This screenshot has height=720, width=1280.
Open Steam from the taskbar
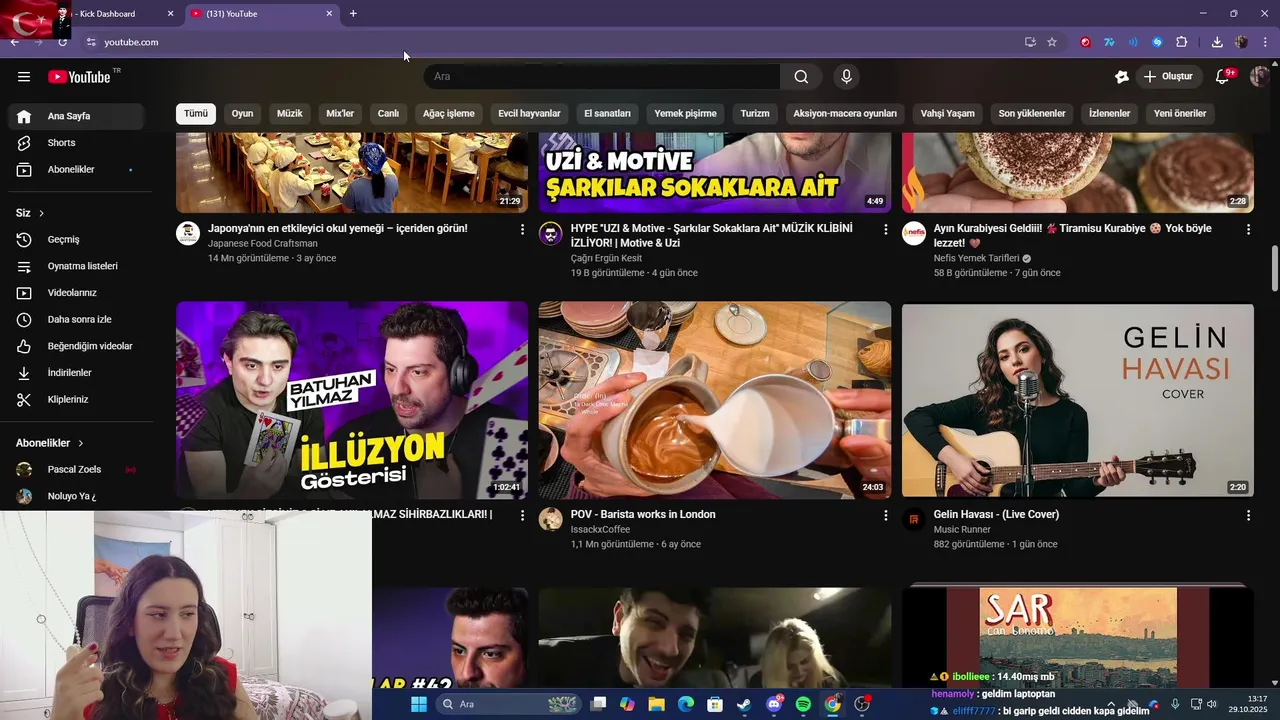click(744, 704)
